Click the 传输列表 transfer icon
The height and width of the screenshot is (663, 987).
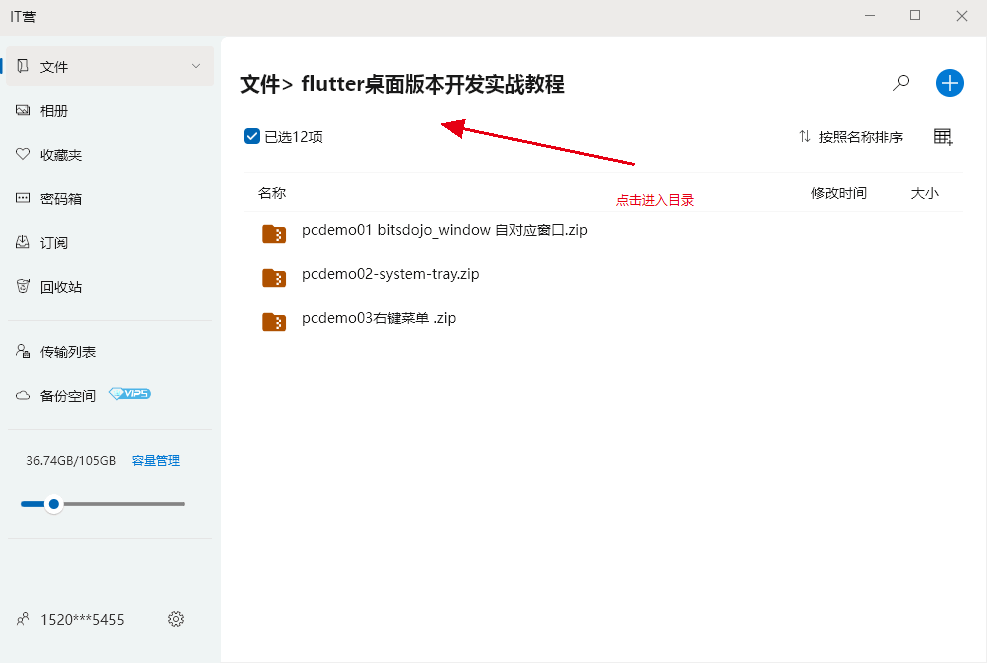pos(23,351)
